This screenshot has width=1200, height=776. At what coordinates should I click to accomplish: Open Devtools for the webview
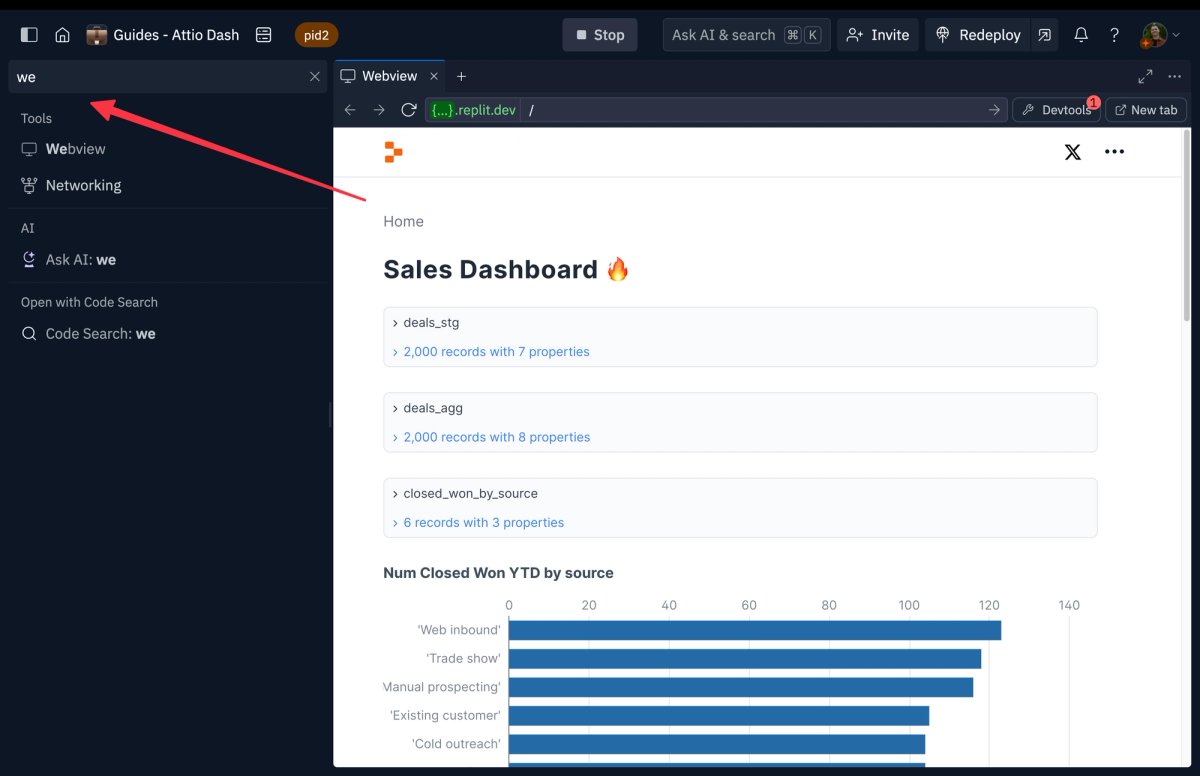pyautogui.click(x=1057, y=109)
